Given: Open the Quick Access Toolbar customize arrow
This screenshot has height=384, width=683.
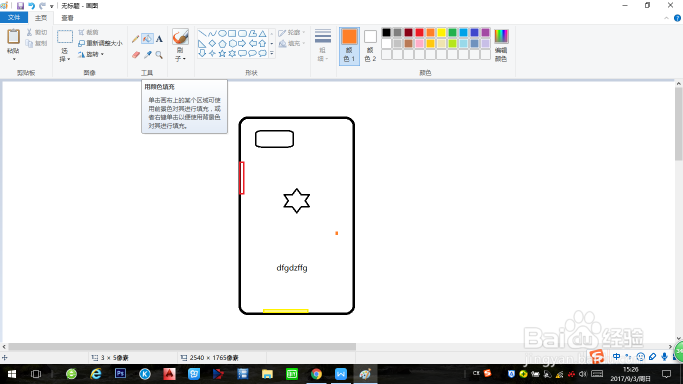Looking at the screenshot, I should pos(51,6).
